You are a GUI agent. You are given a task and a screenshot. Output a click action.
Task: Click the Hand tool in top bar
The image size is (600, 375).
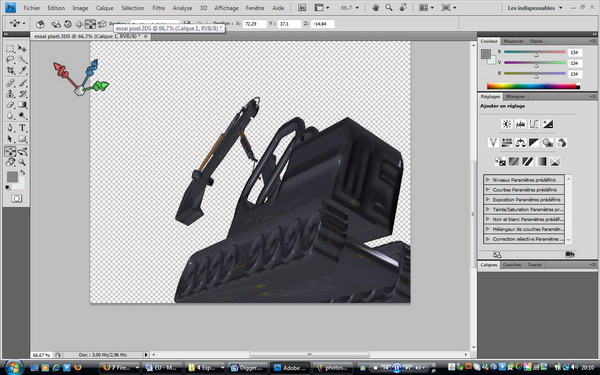(x=375, y=8)
